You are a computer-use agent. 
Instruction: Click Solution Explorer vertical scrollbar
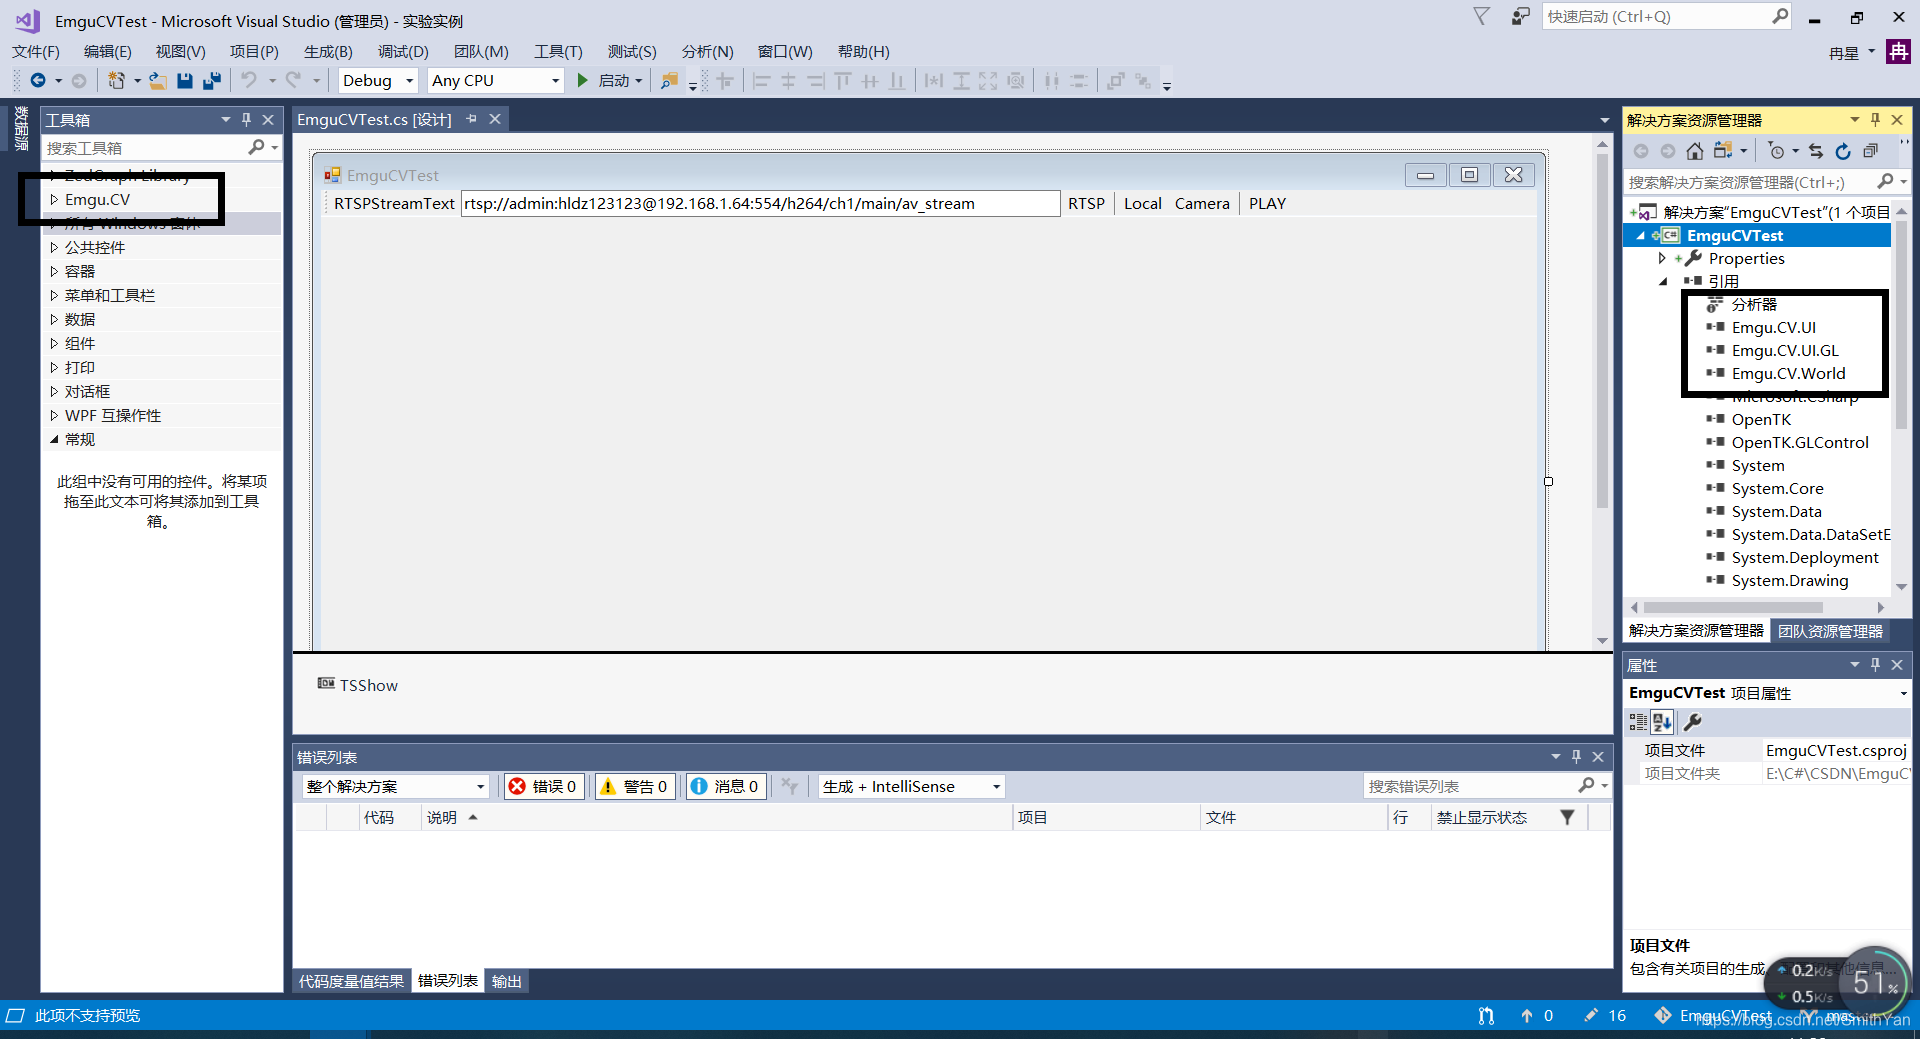pos(1901,327)
